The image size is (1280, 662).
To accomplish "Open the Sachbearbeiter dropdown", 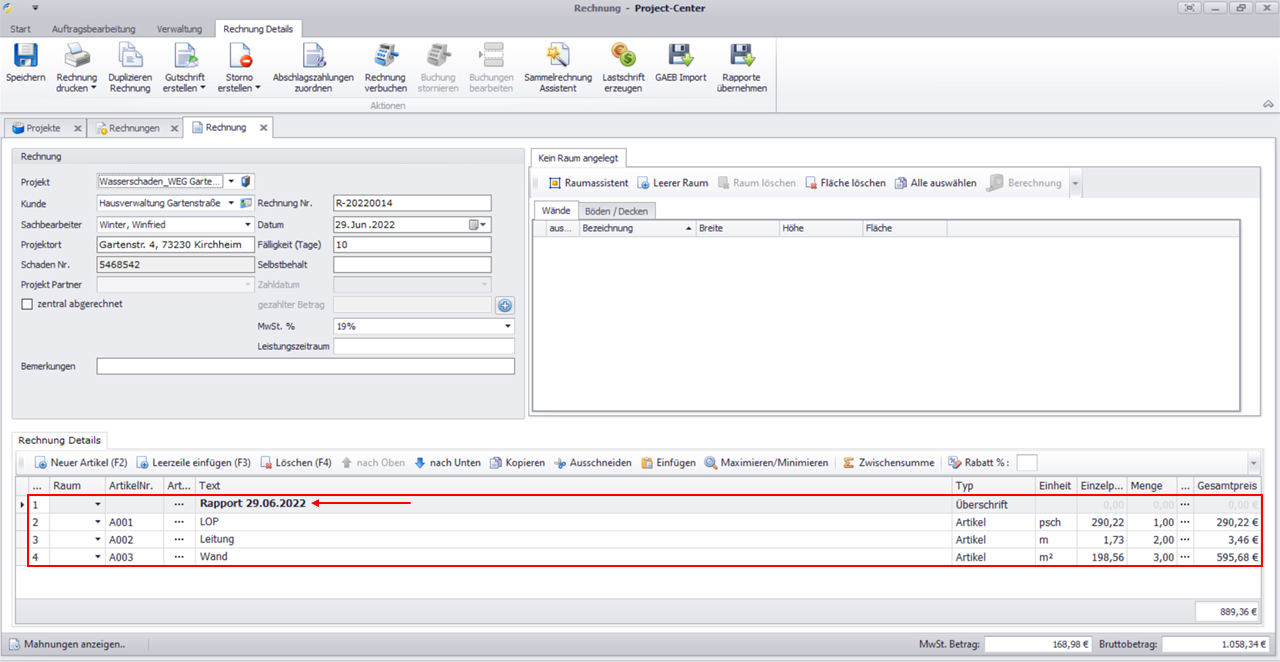I will (x=247, y=225).
